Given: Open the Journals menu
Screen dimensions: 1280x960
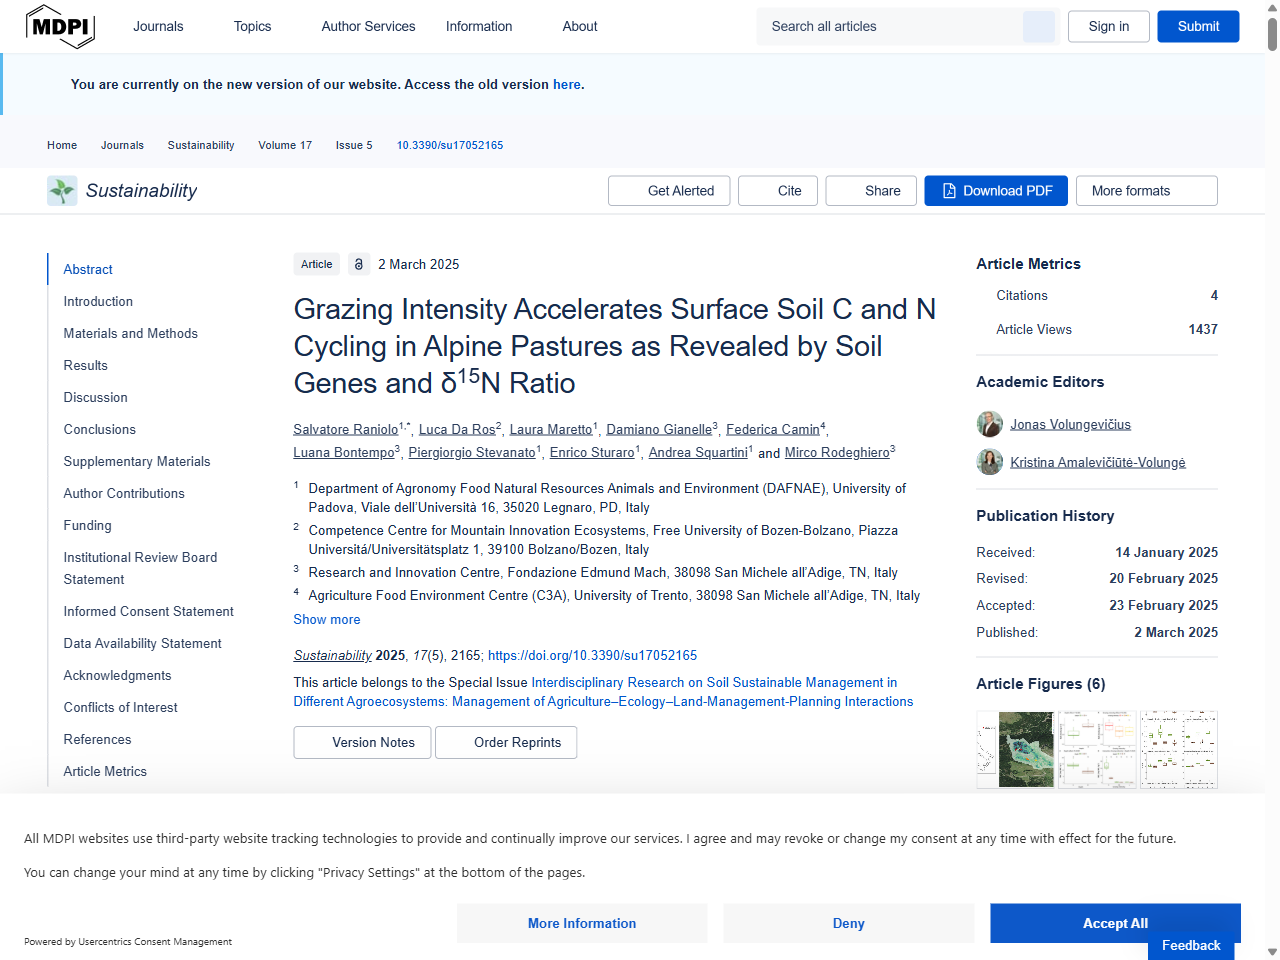Looking at the screenshot, I should click(158, 27).
